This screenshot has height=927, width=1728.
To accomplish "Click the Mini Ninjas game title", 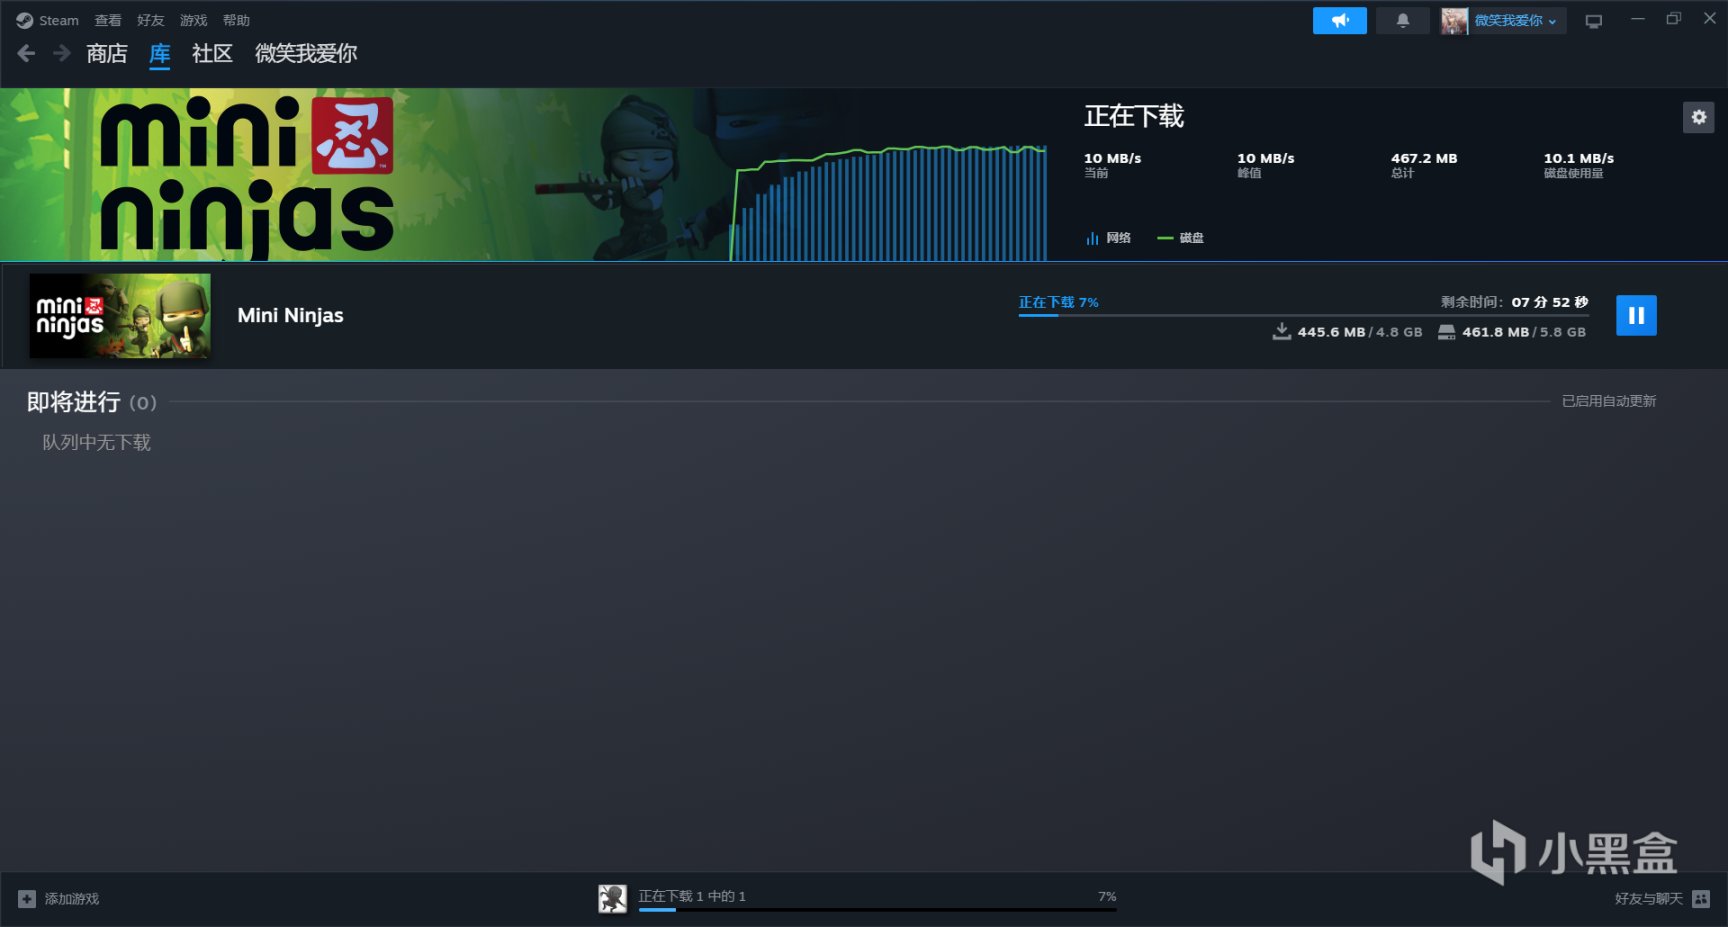I will 291,316.
